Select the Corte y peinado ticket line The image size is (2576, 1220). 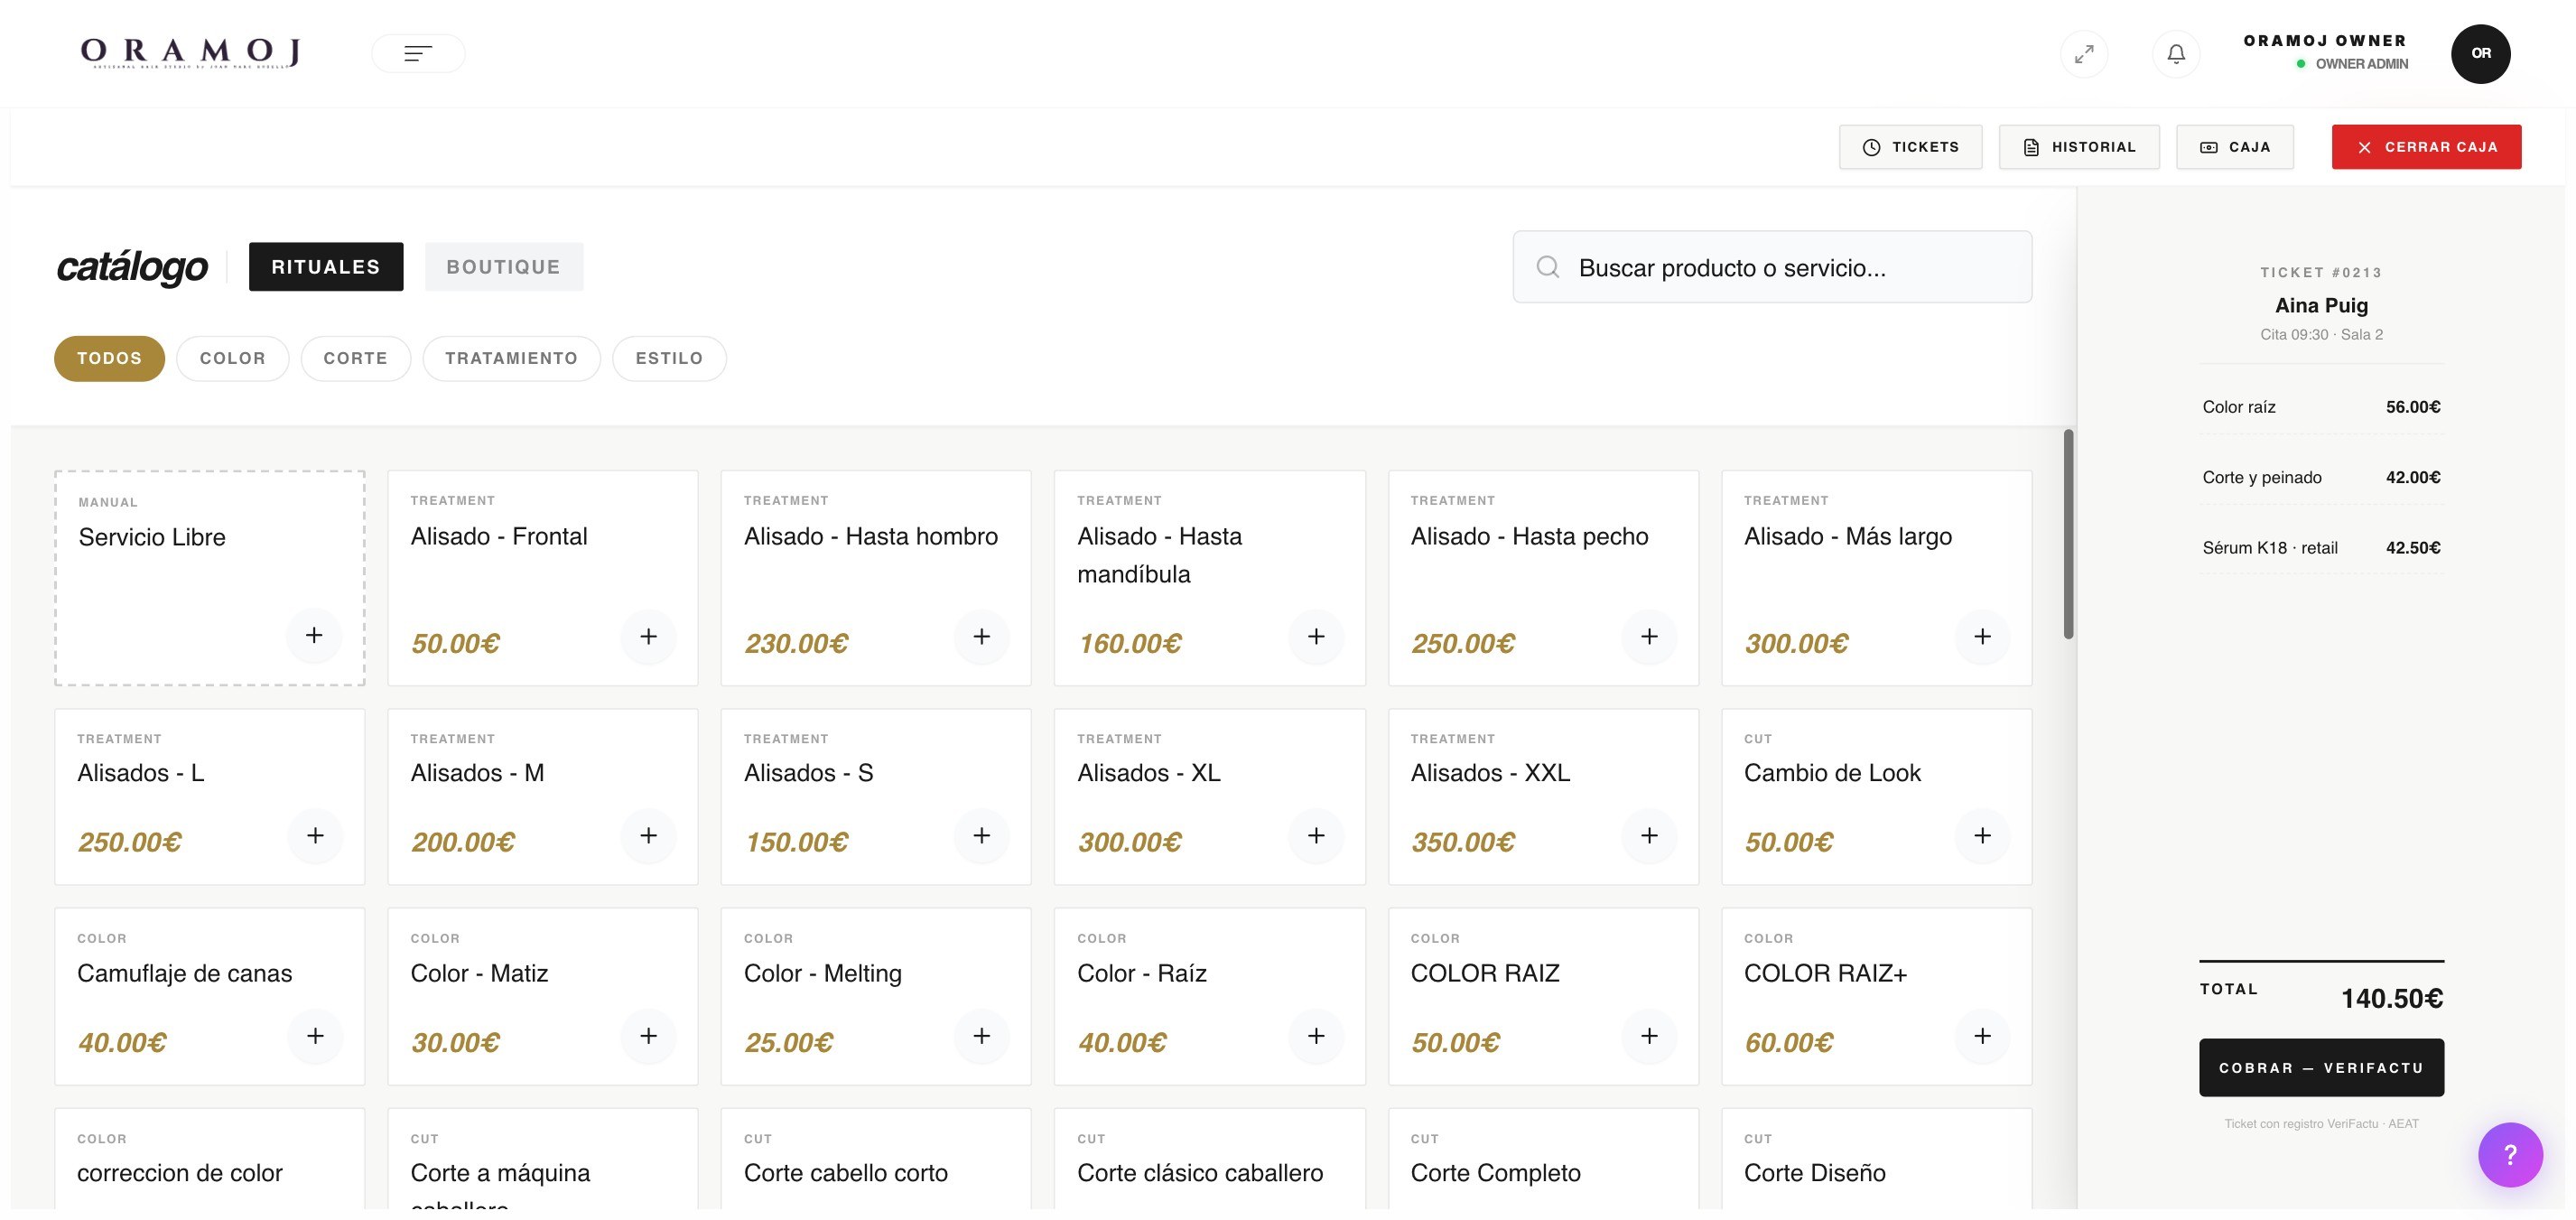(2321, 478)
